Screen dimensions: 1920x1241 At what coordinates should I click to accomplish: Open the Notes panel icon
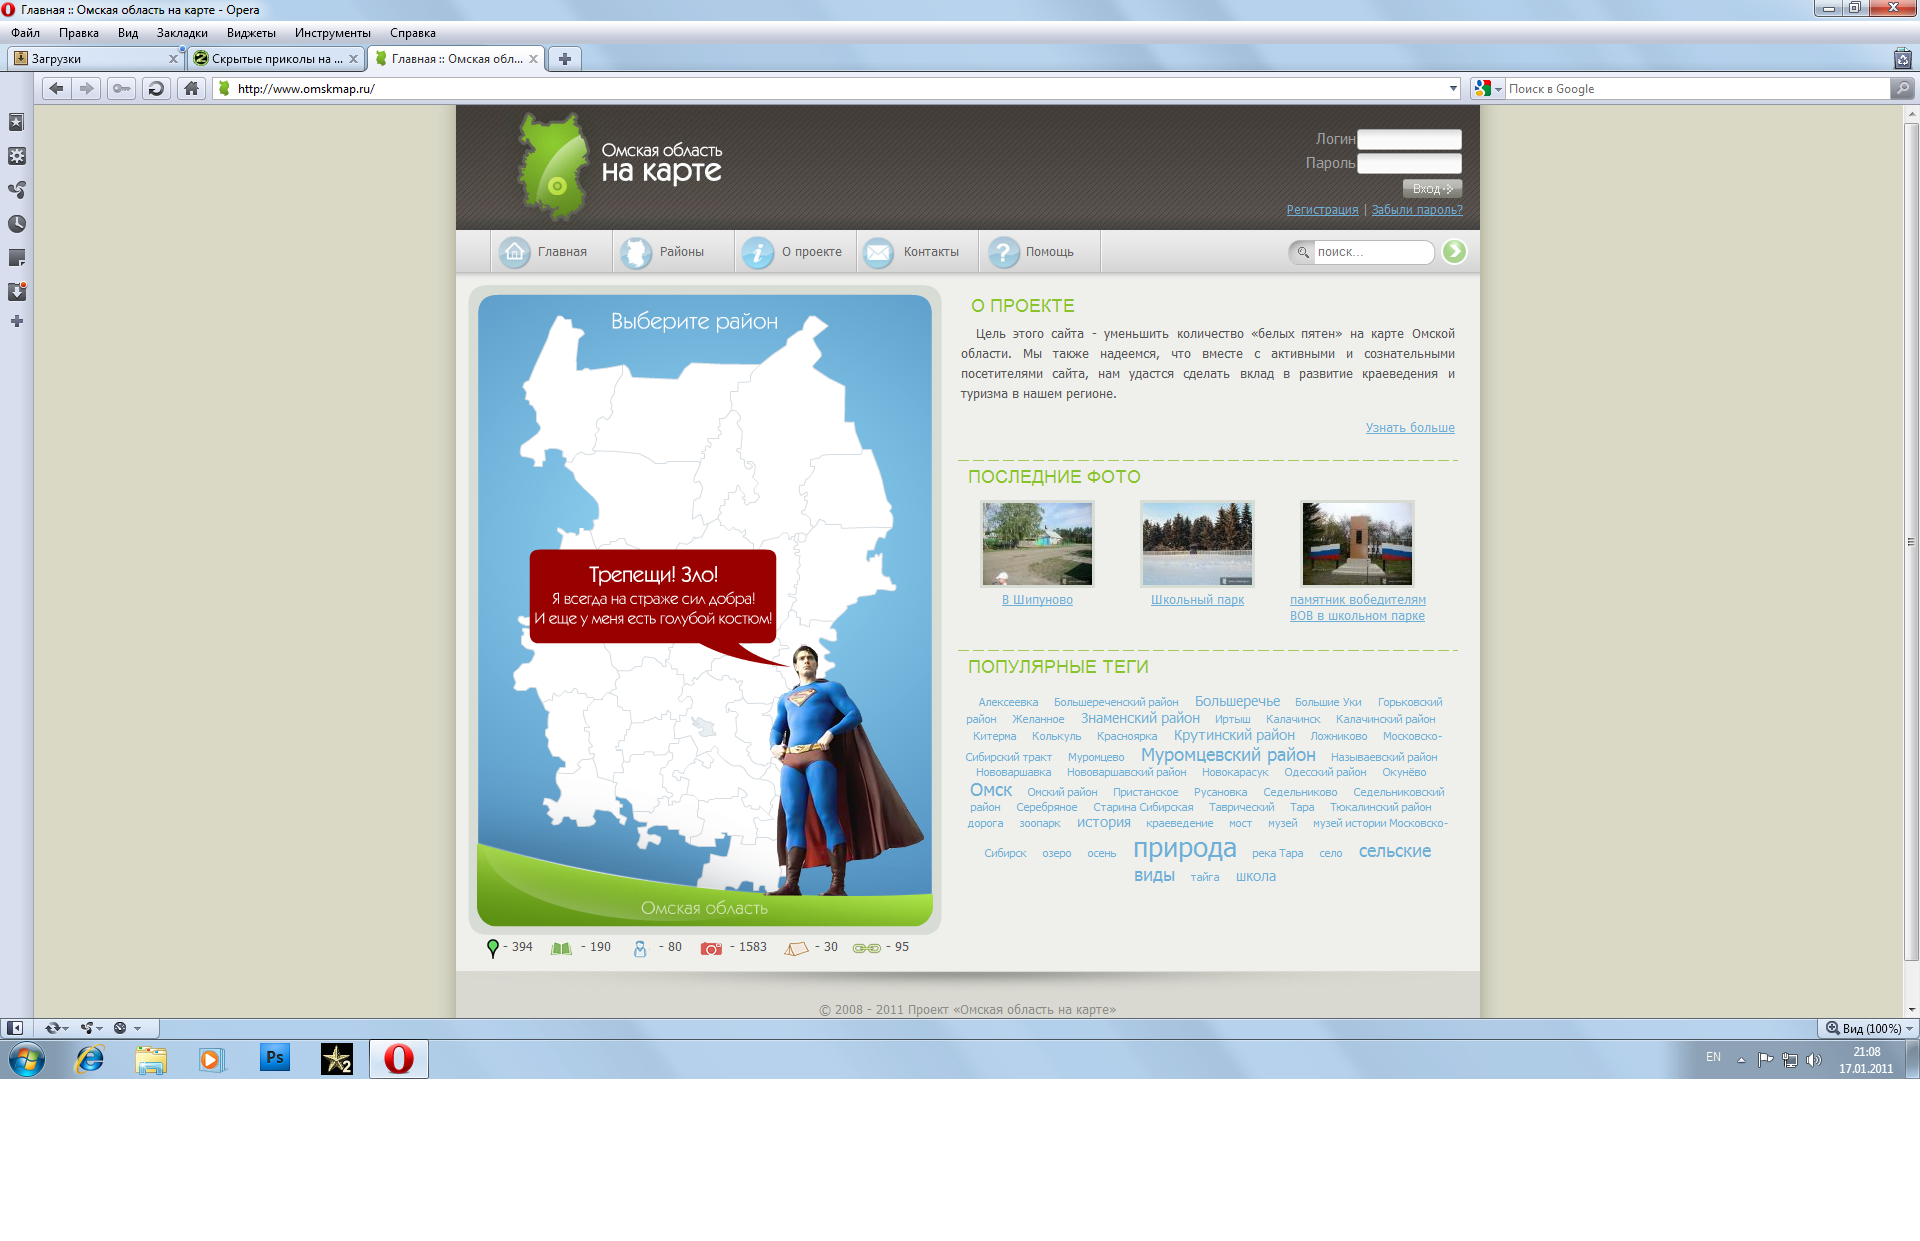pyautogui.click(x=16, y=258)
